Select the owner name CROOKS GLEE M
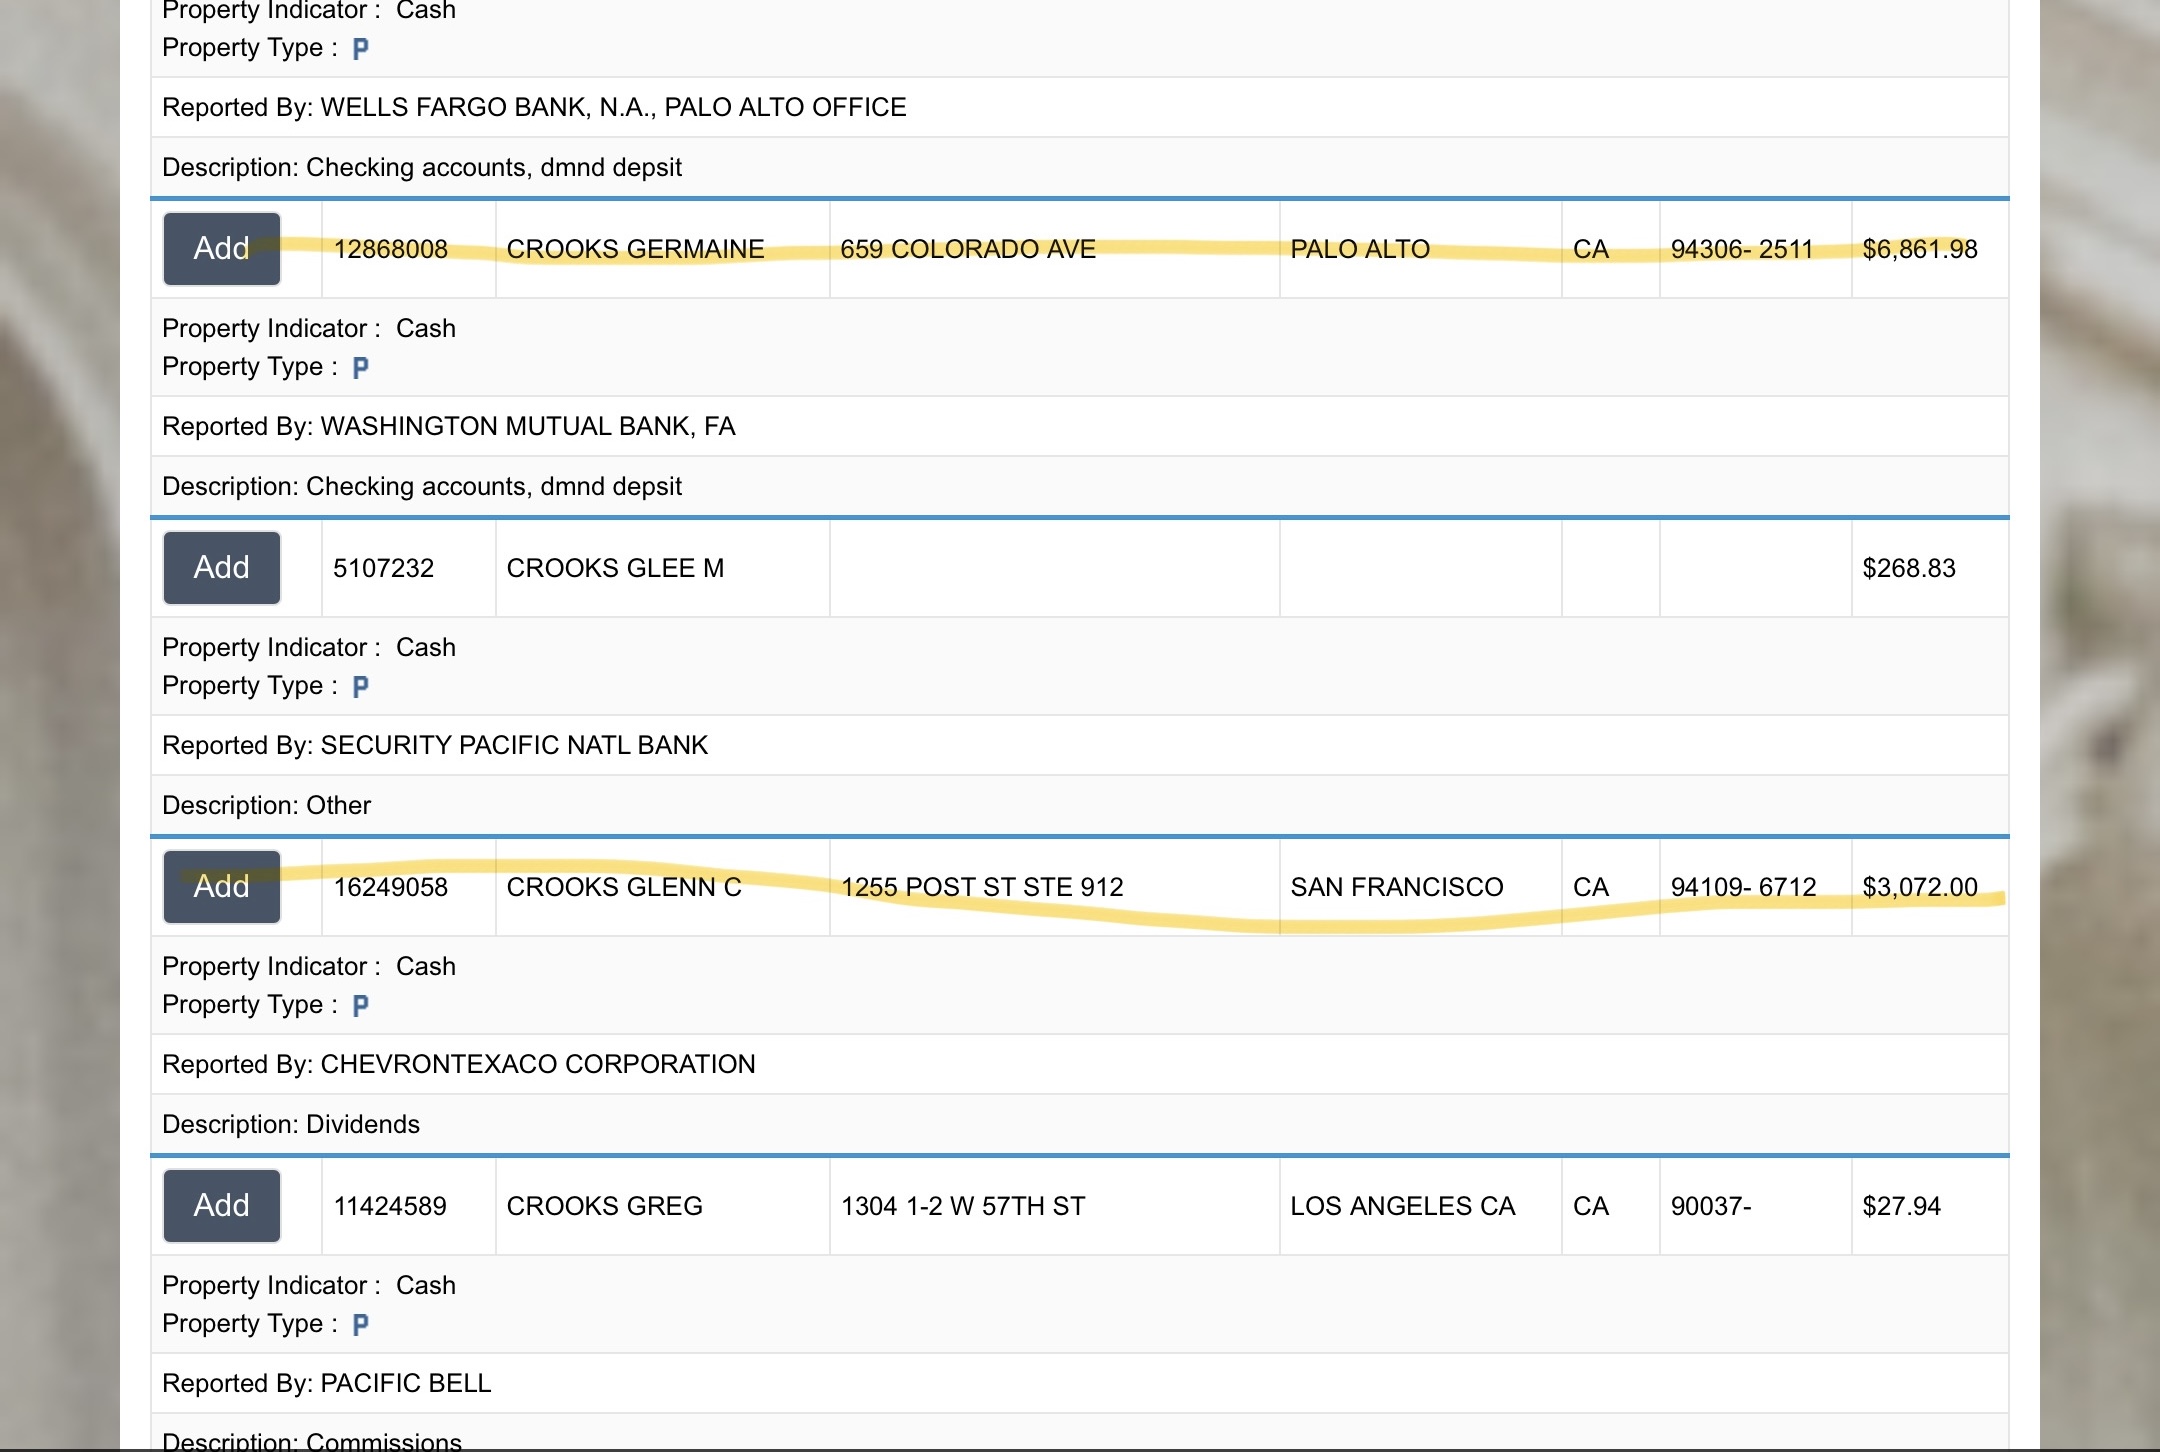 pos(616,568)
